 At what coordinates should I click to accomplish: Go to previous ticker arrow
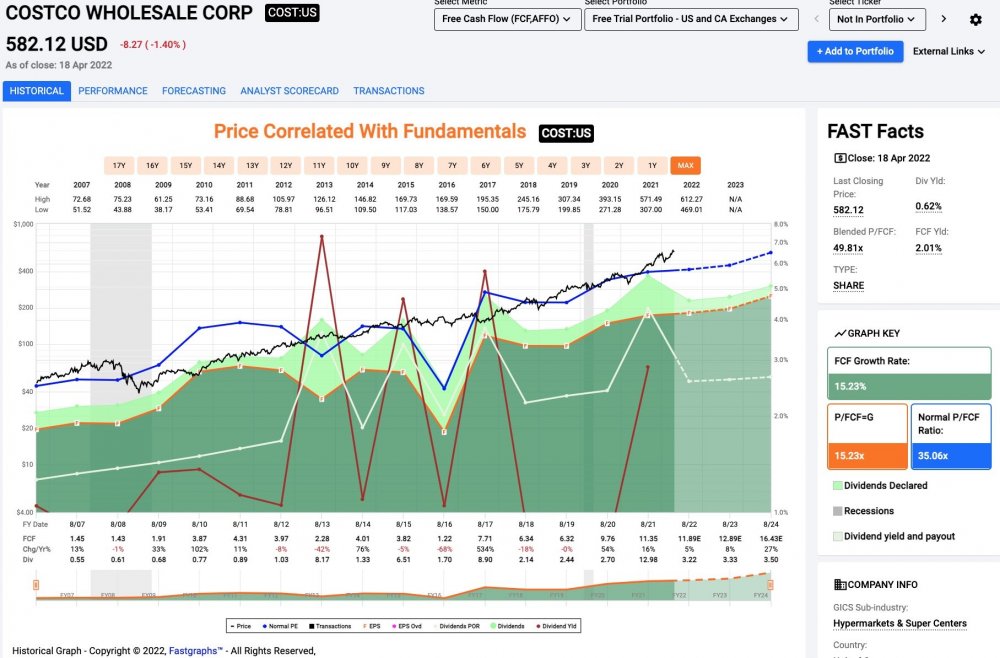pos(815,19)
